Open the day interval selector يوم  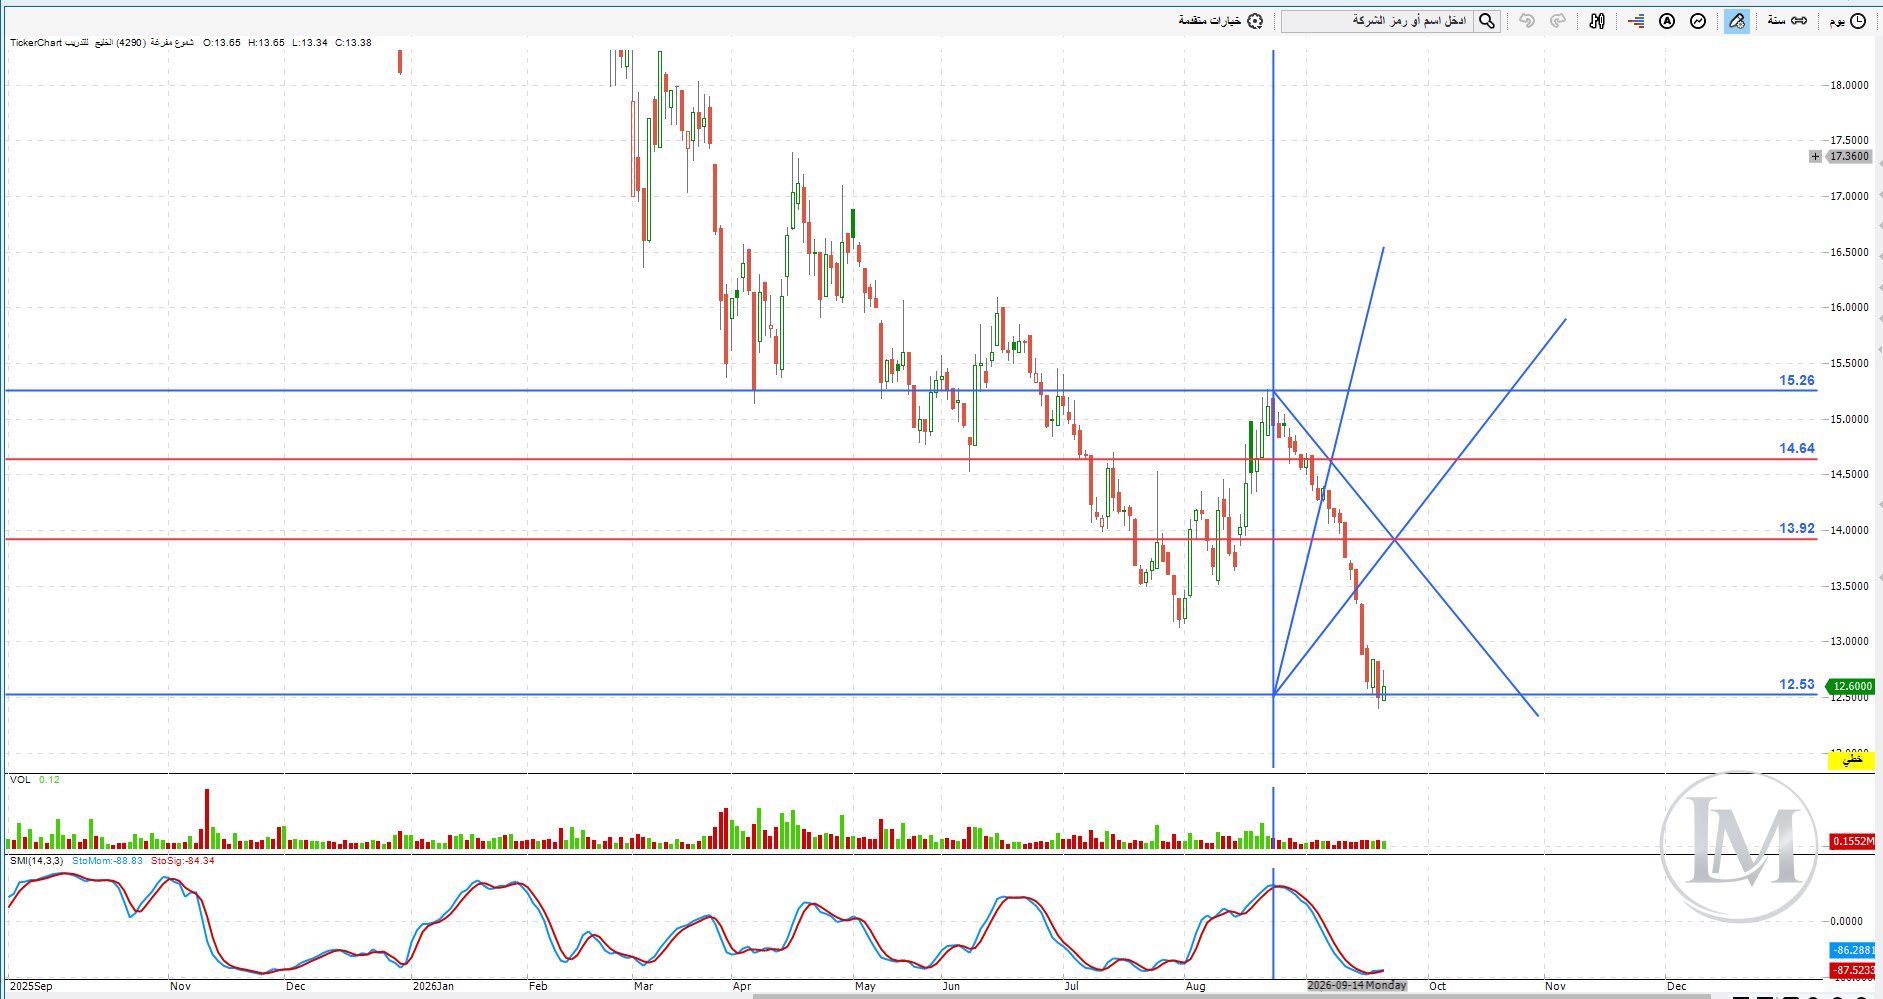click(1848, 21)
